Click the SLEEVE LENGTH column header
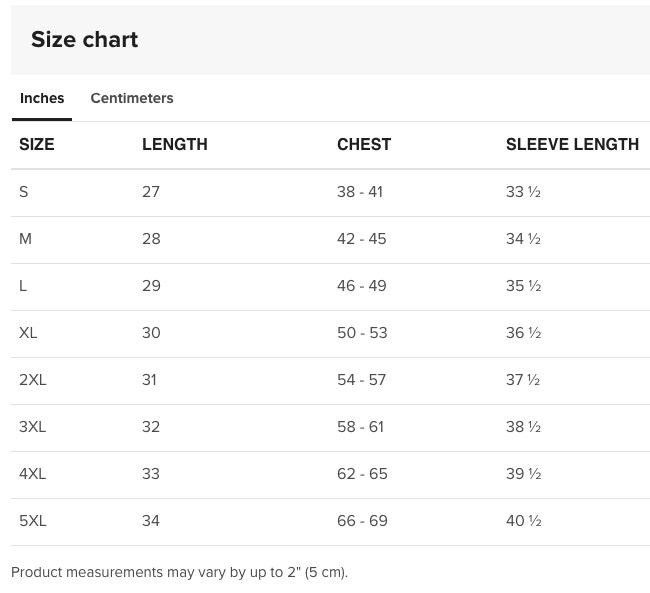650x593 pixels. coord(572,144)
